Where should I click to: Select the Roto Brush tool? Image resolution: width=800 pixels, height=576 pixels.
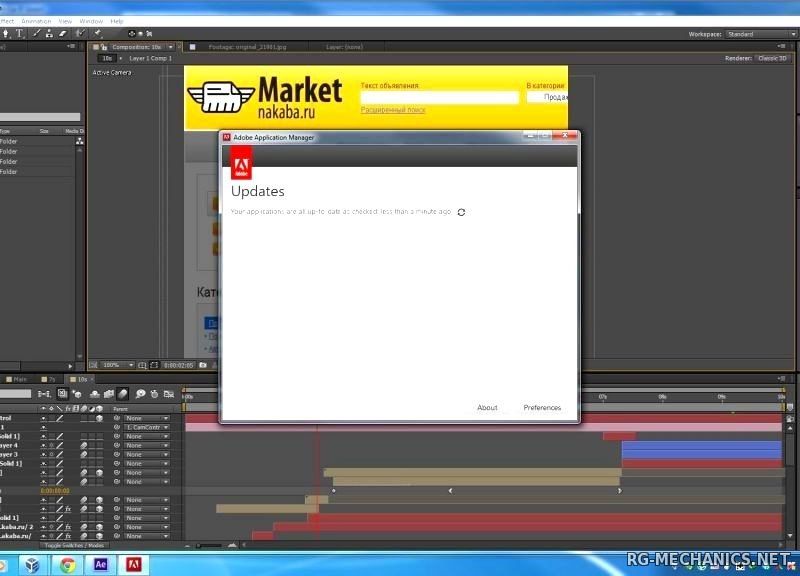pos(80,34)
